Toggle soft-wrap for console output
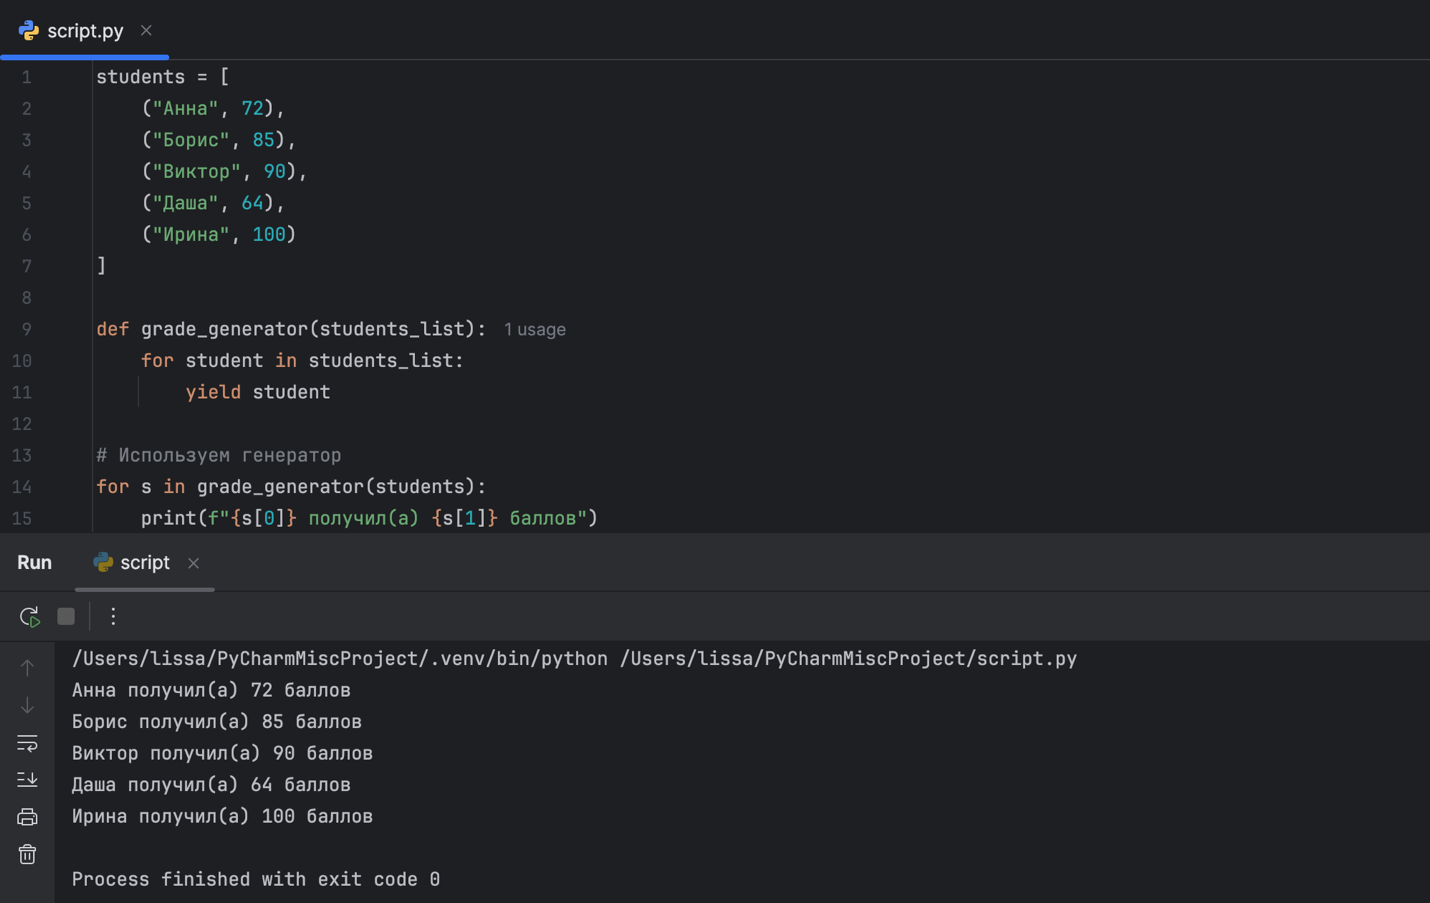Screen dimensions: 1430x903 point(27,743)
